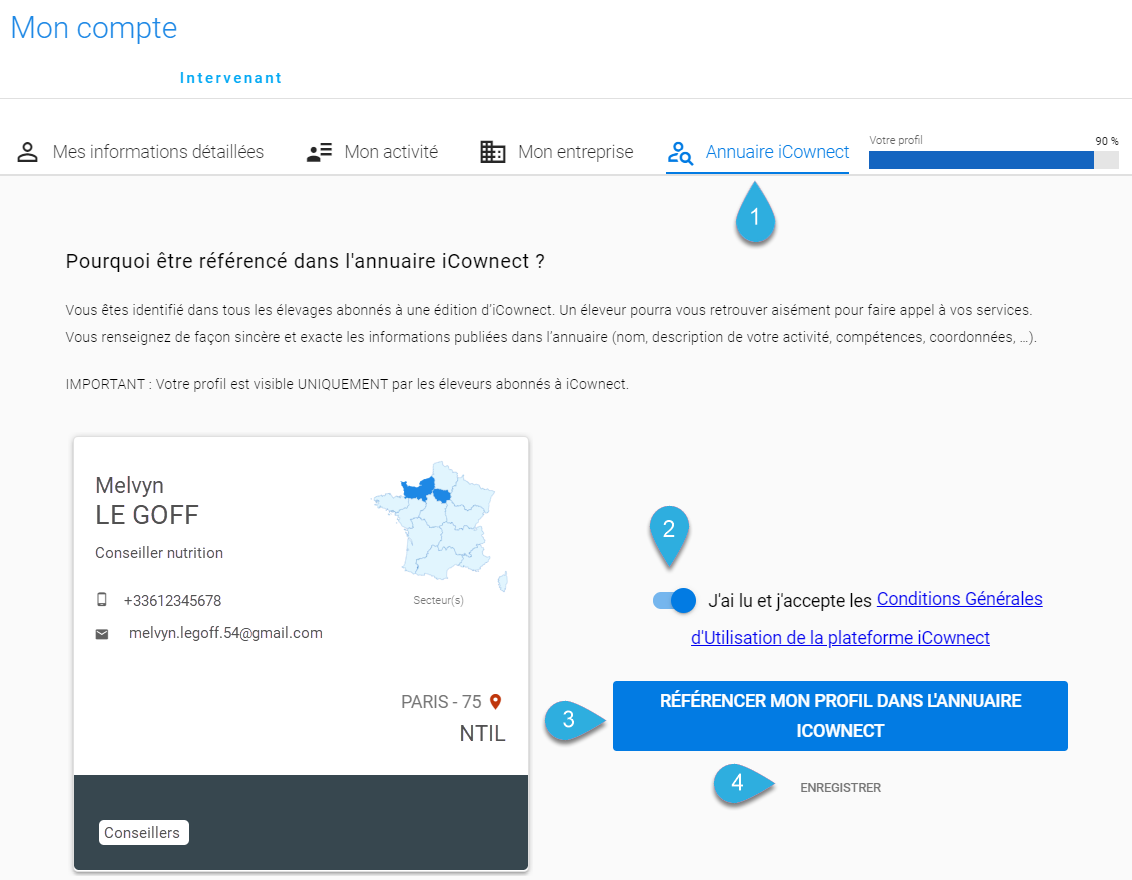Click the building icon beside Mon entreprise
The image size is (1132, 880).
[x=493, y=152]
